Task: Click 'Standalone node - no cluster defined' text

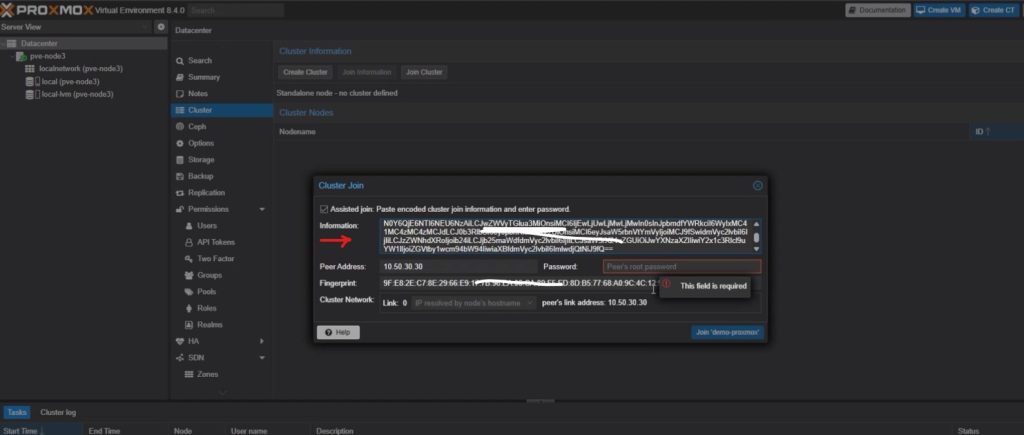Action: pos(337,93)
